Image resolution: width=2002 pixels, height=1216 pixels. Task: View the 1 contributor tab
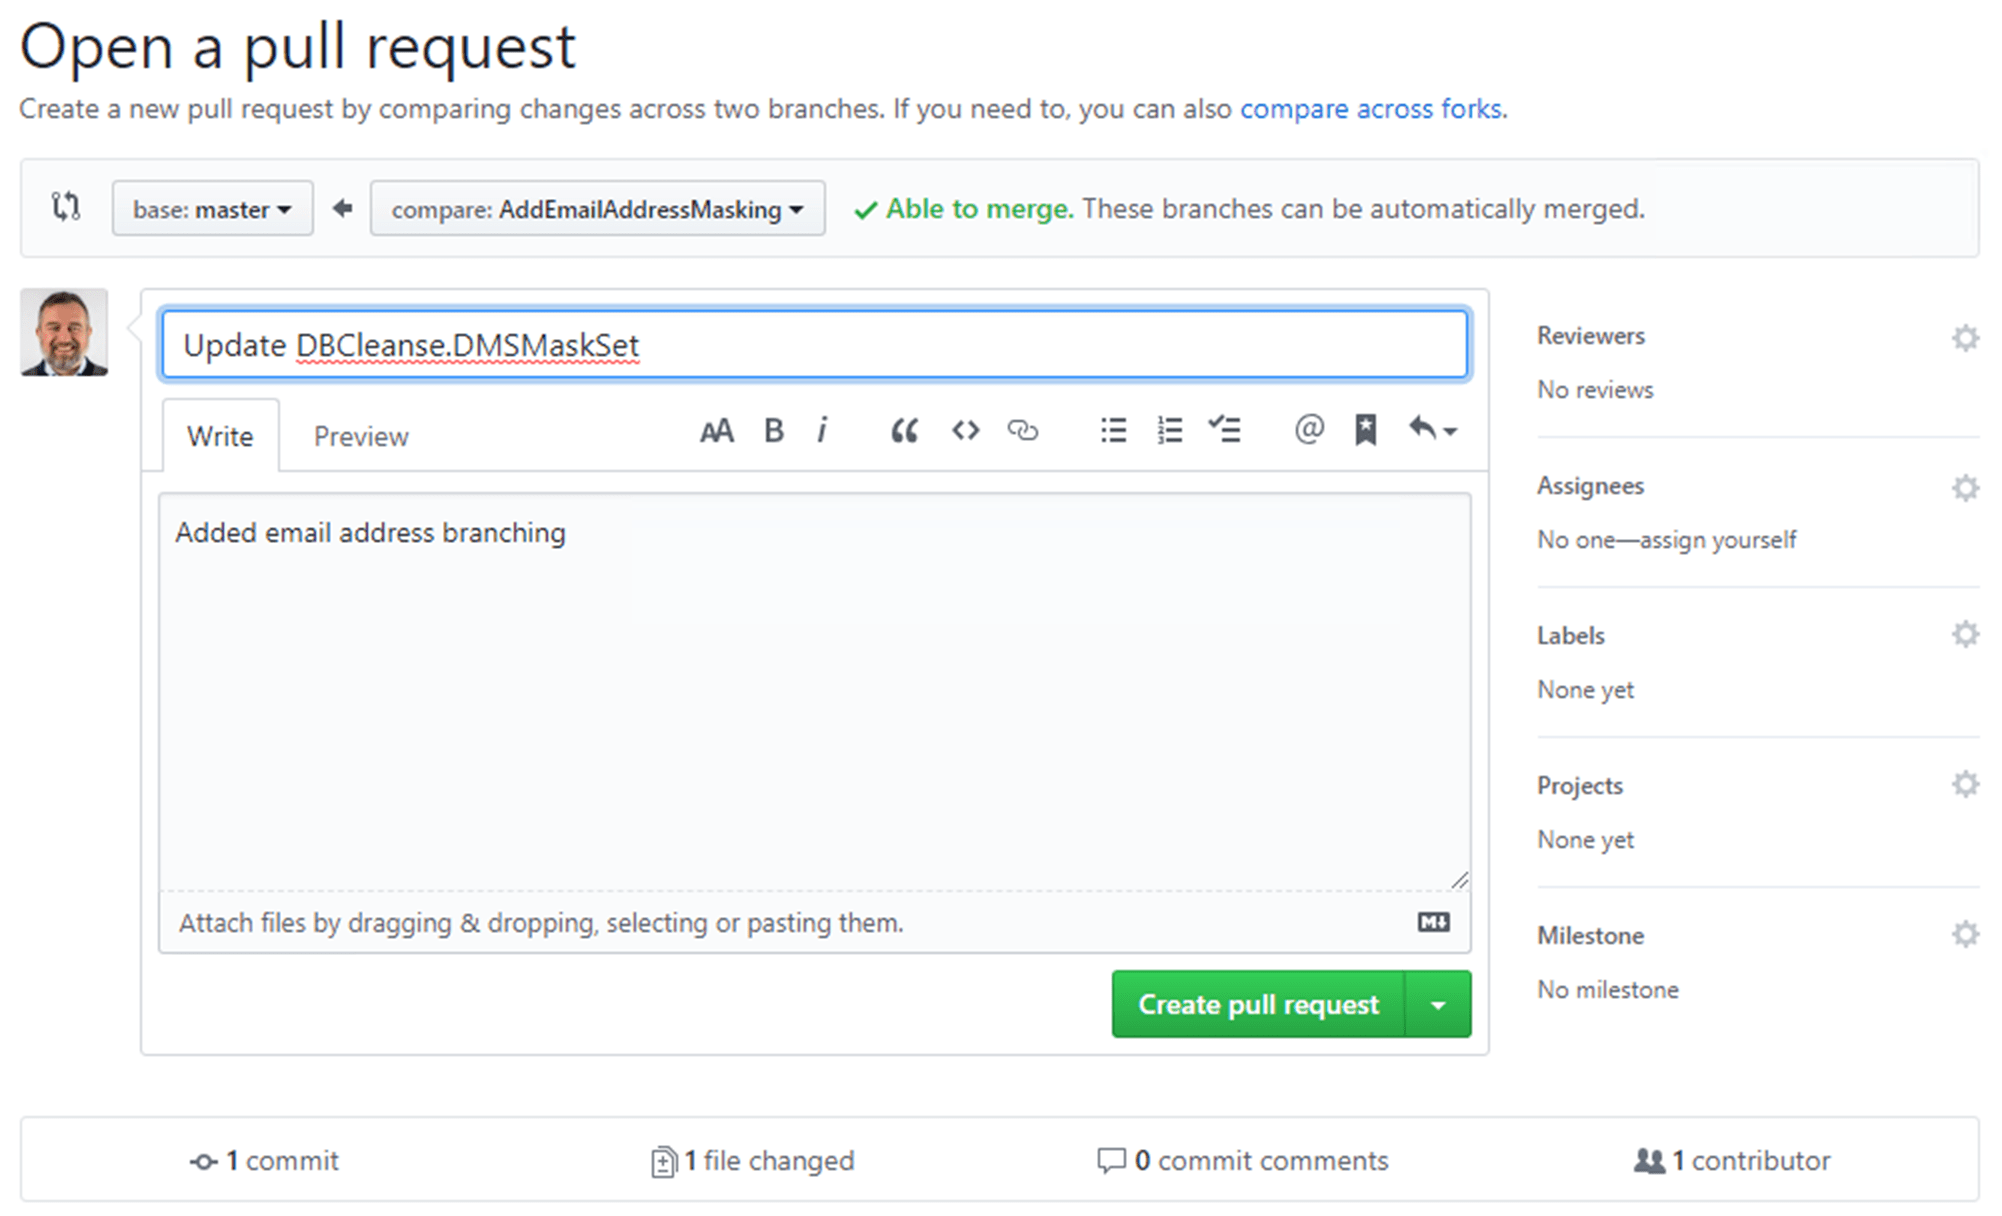(1732, 1160)
